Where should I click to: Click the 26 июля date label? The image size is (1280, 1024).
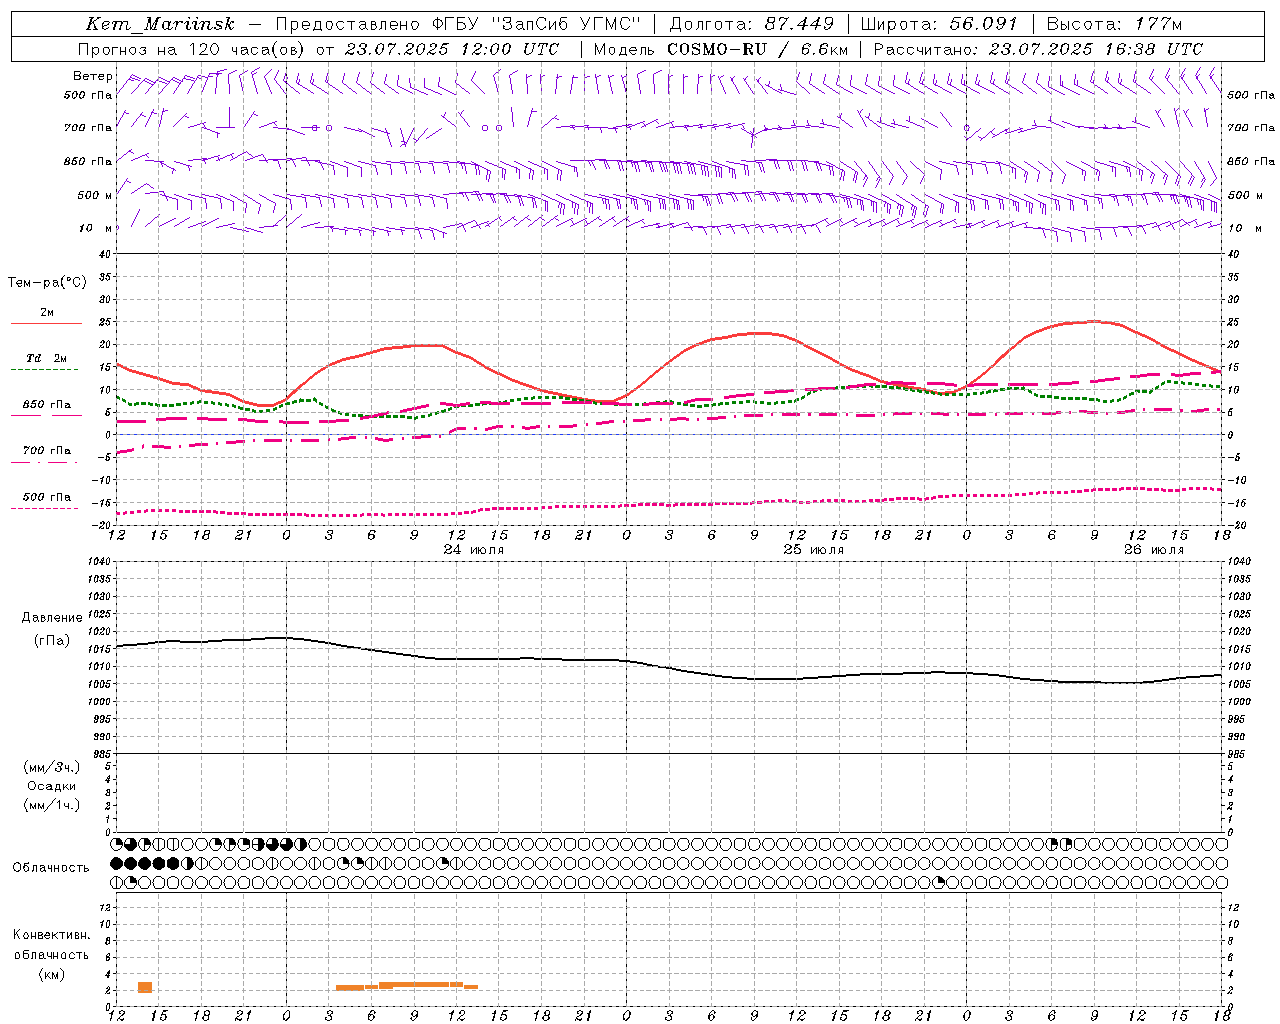[1154, 550]
